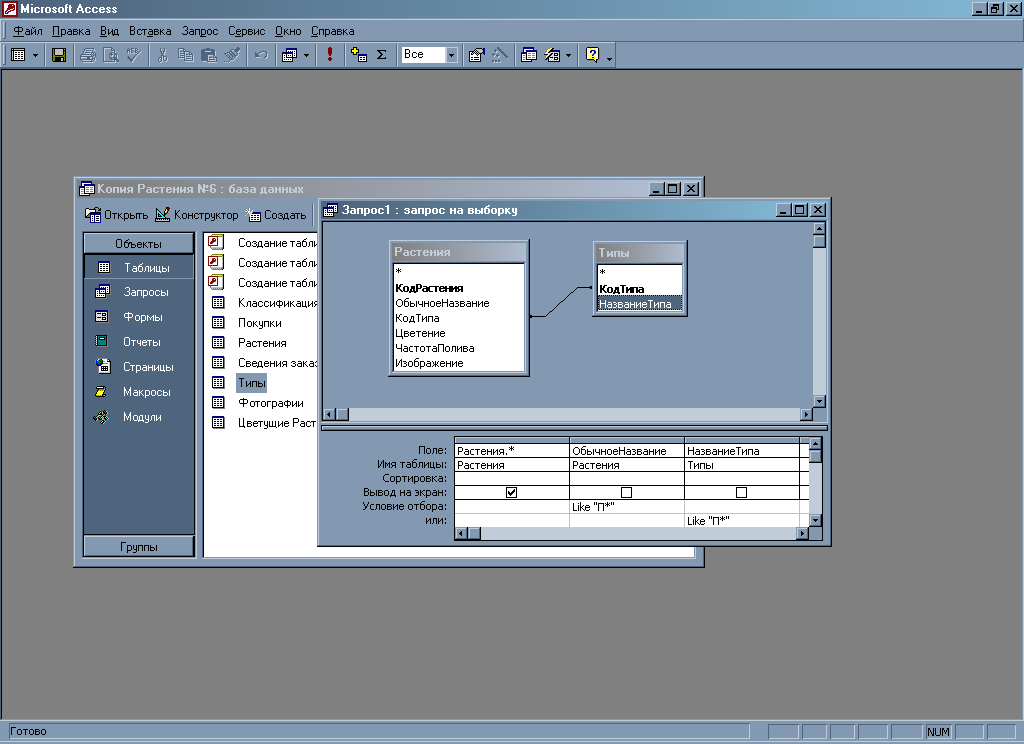Click the Show Table icon

click(359, 55)
